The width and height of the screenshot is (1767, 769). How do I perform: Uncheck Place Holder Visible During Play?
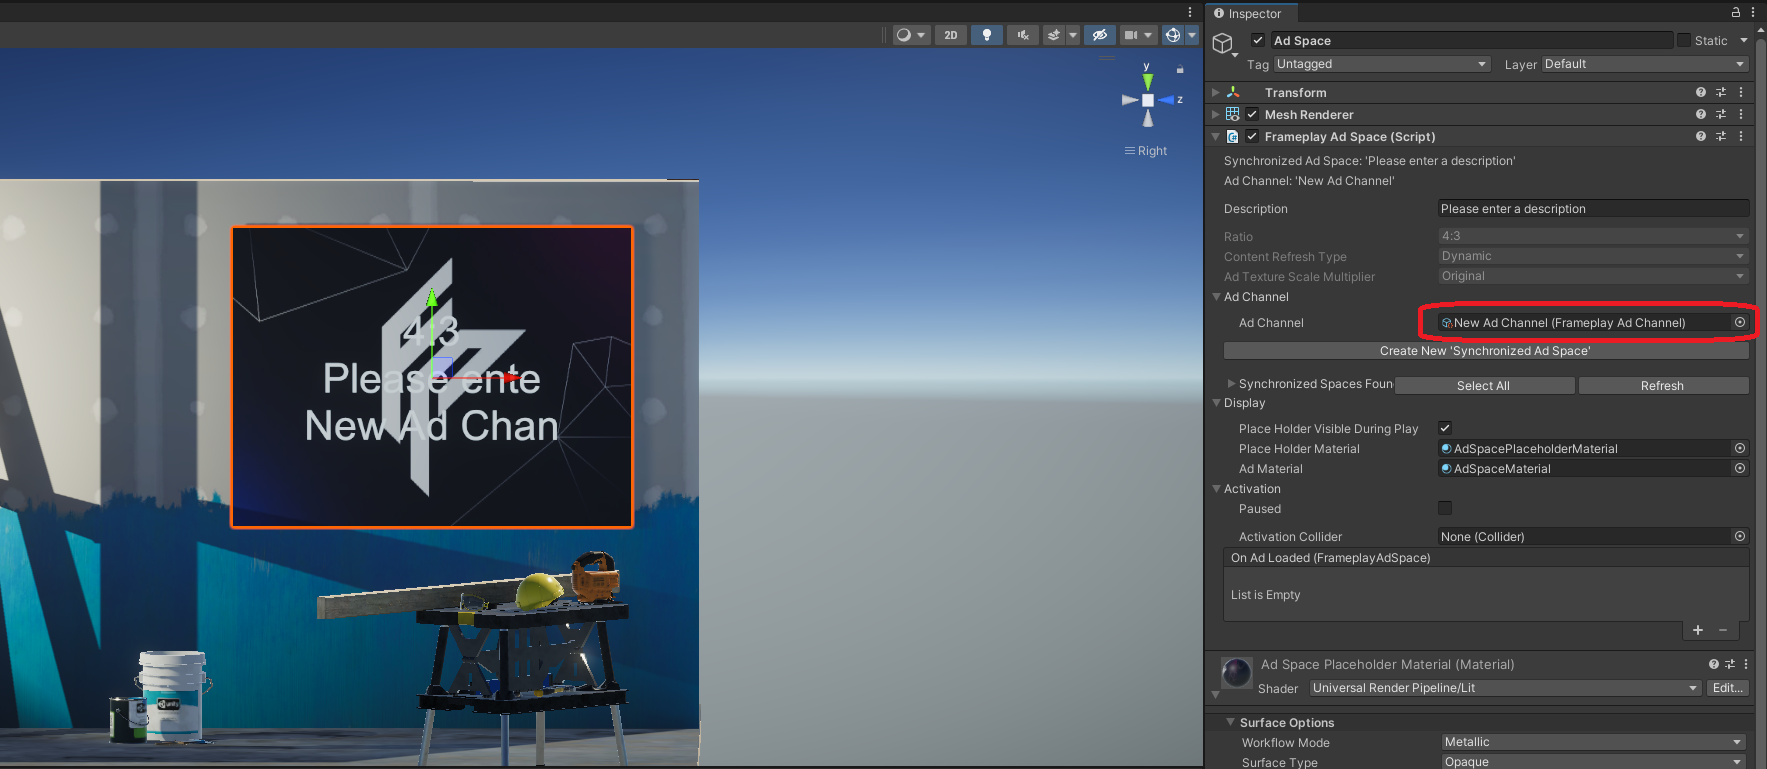(x=1445, y=428)
